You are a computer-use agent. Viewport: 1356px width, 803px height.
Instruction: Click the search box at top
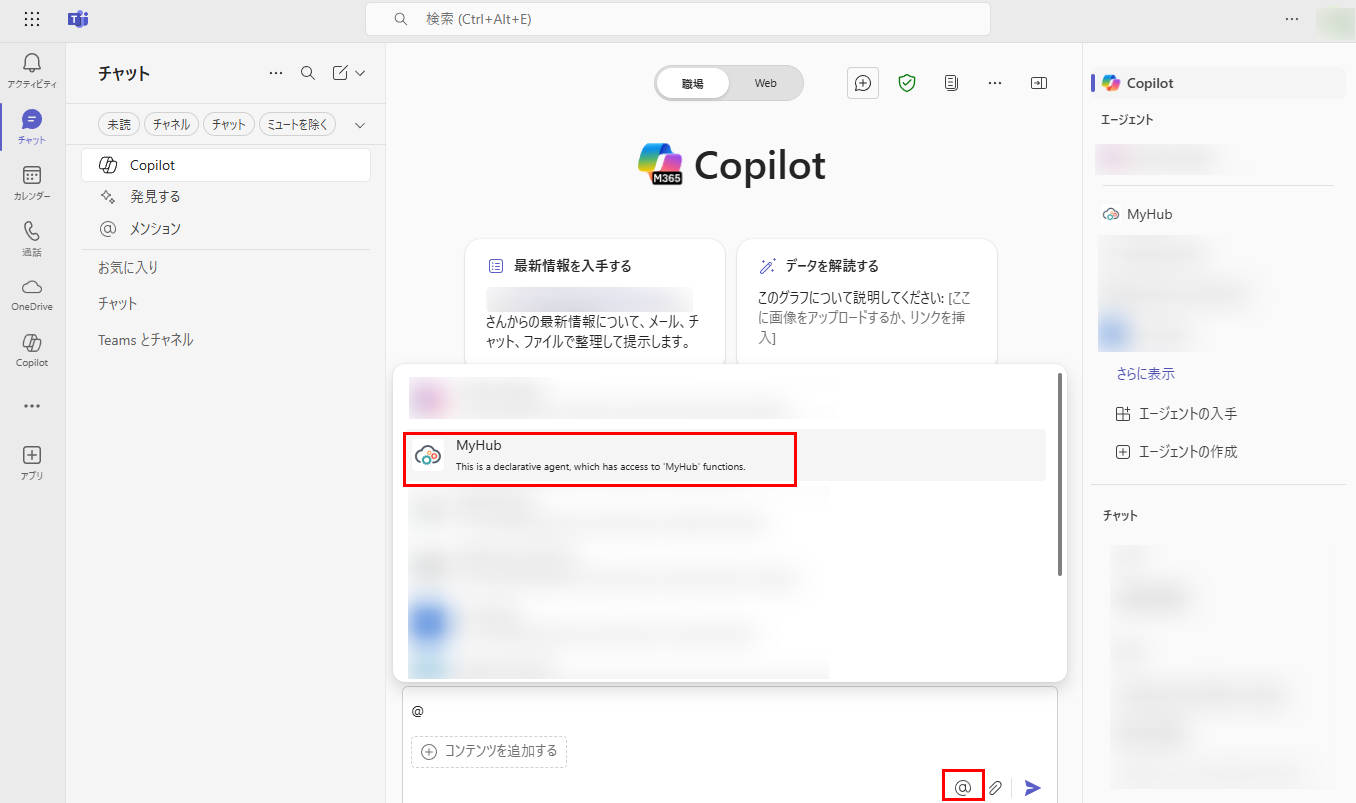click(x=678, y=19)
